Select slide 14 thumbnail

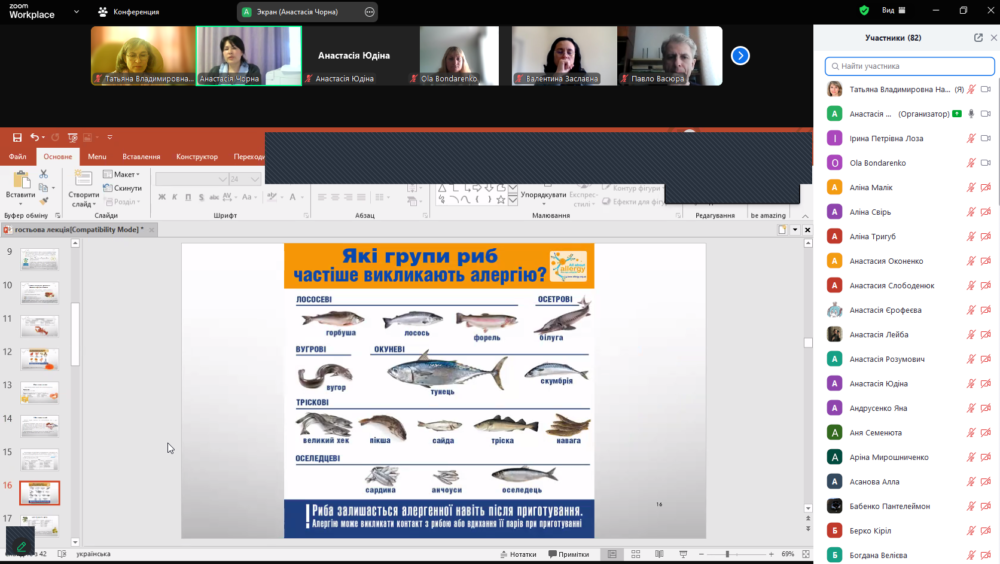(x=40, y=426)
